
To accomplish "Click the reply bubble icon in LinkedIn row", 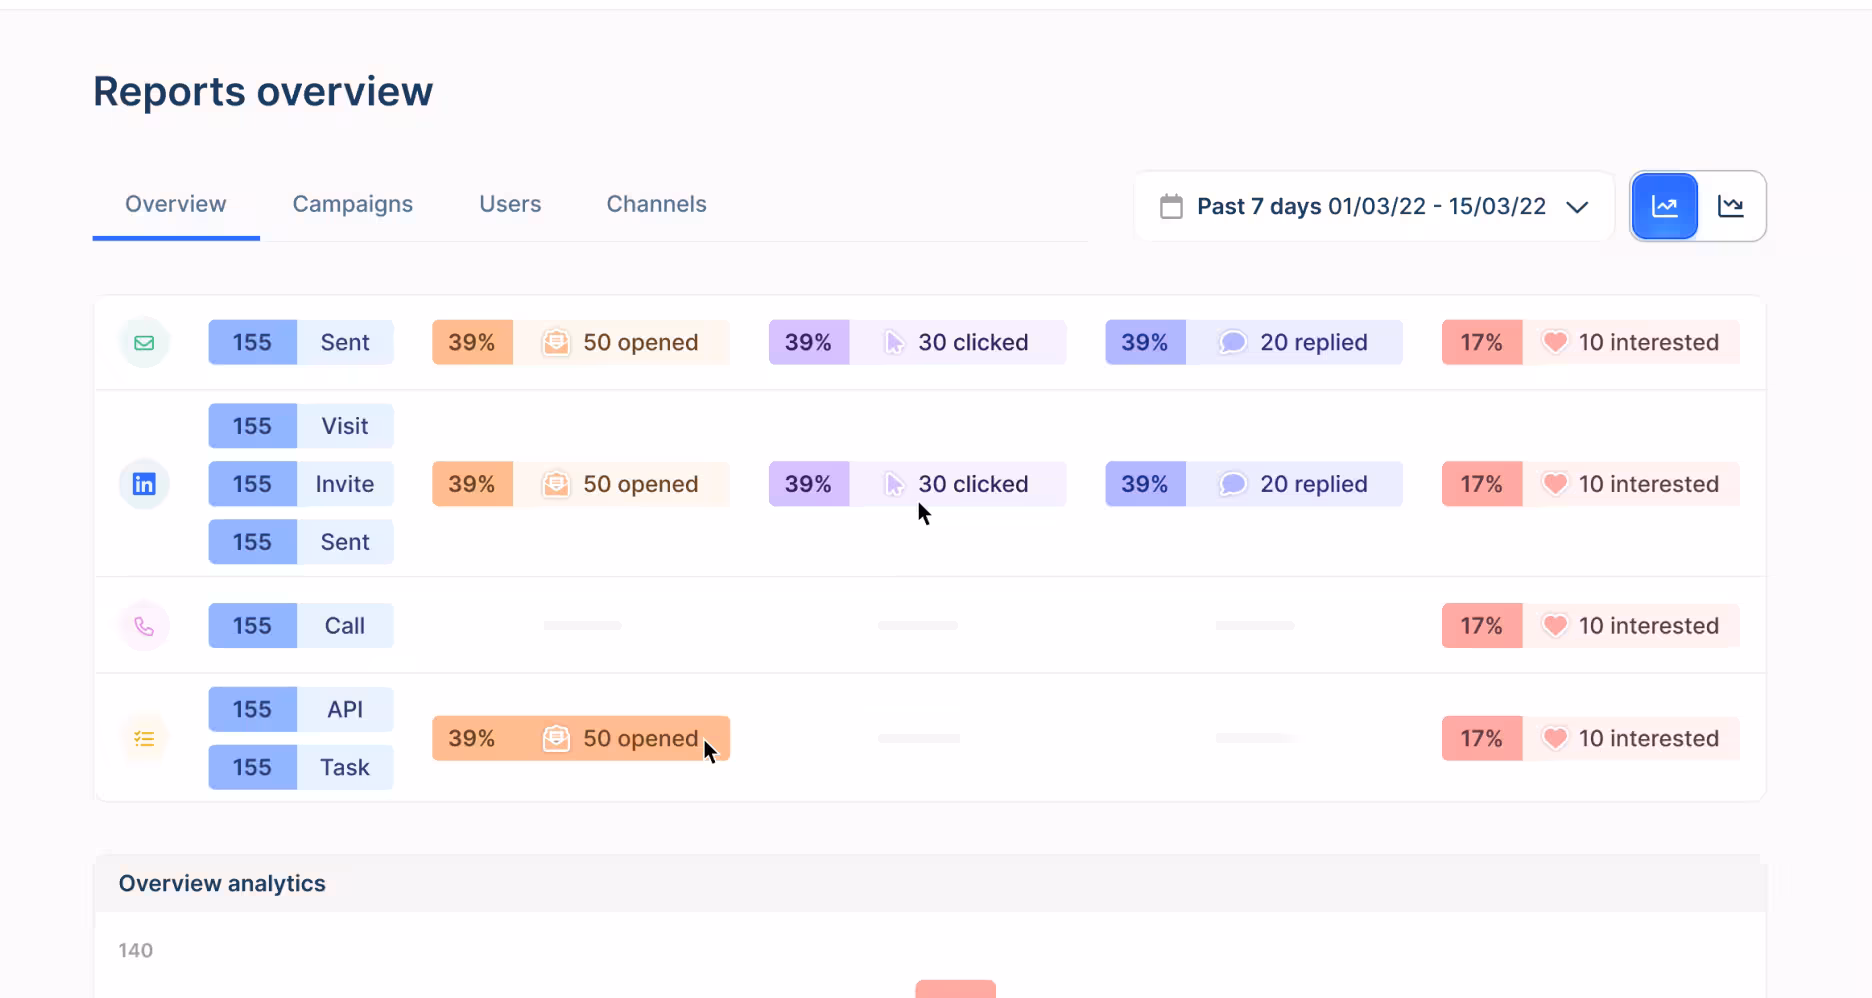I will 1233,485.
